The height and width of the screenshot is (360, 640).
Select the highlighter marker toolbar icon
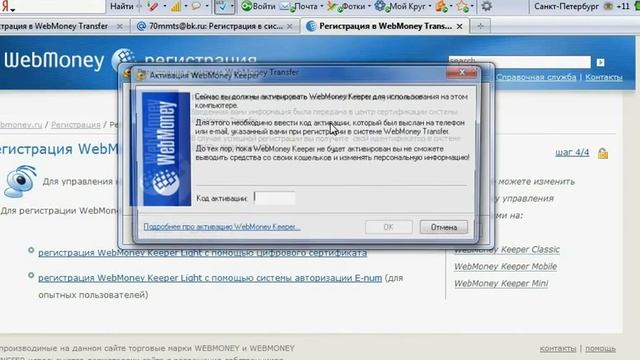(154, 7)
